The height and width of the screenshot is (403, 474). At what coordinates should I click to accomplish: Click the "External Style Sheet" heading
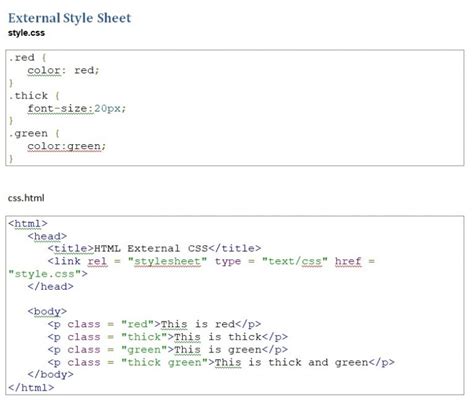click(70, 18)
